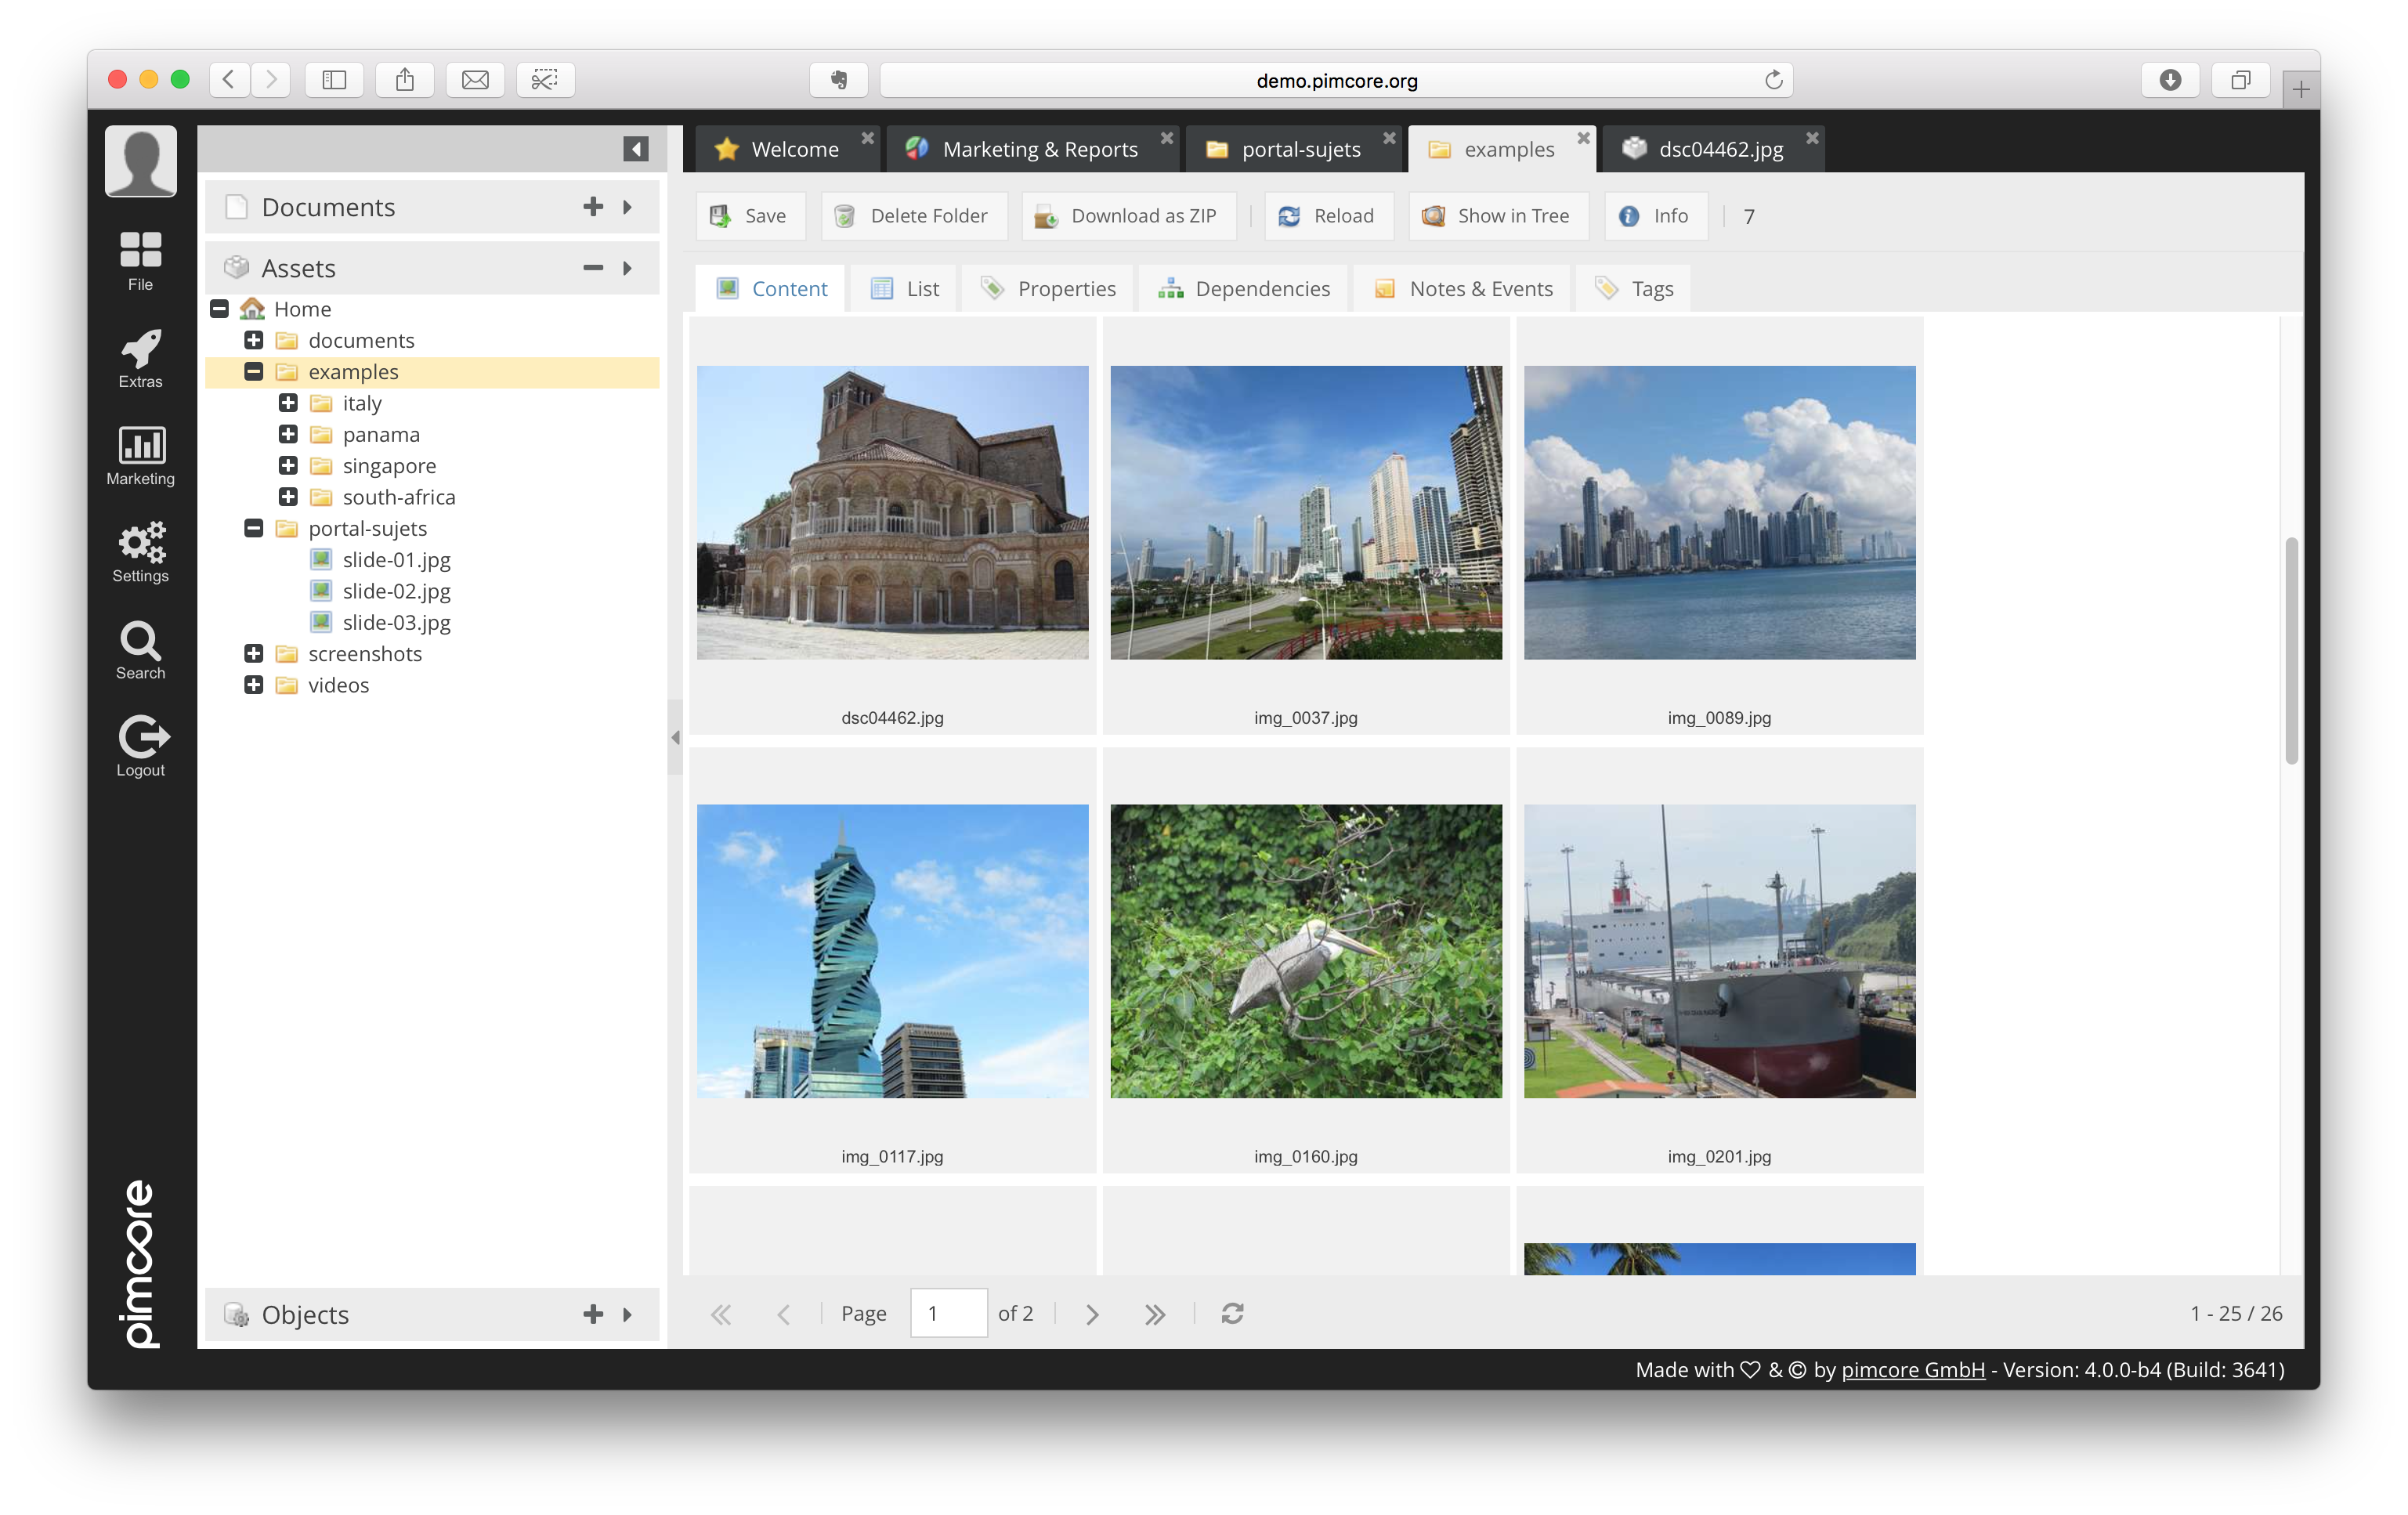Open the Info button
This screenshot has width=2408, height=1515.
click(1655, 216)
